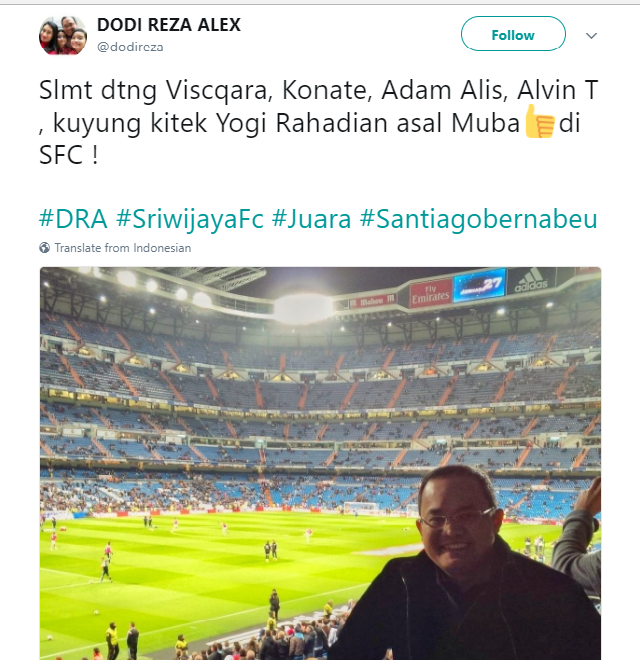Click the thumbs-up emoji in the tweet
The width and height of the screenshot is (640, 660).
click(539, 122)
